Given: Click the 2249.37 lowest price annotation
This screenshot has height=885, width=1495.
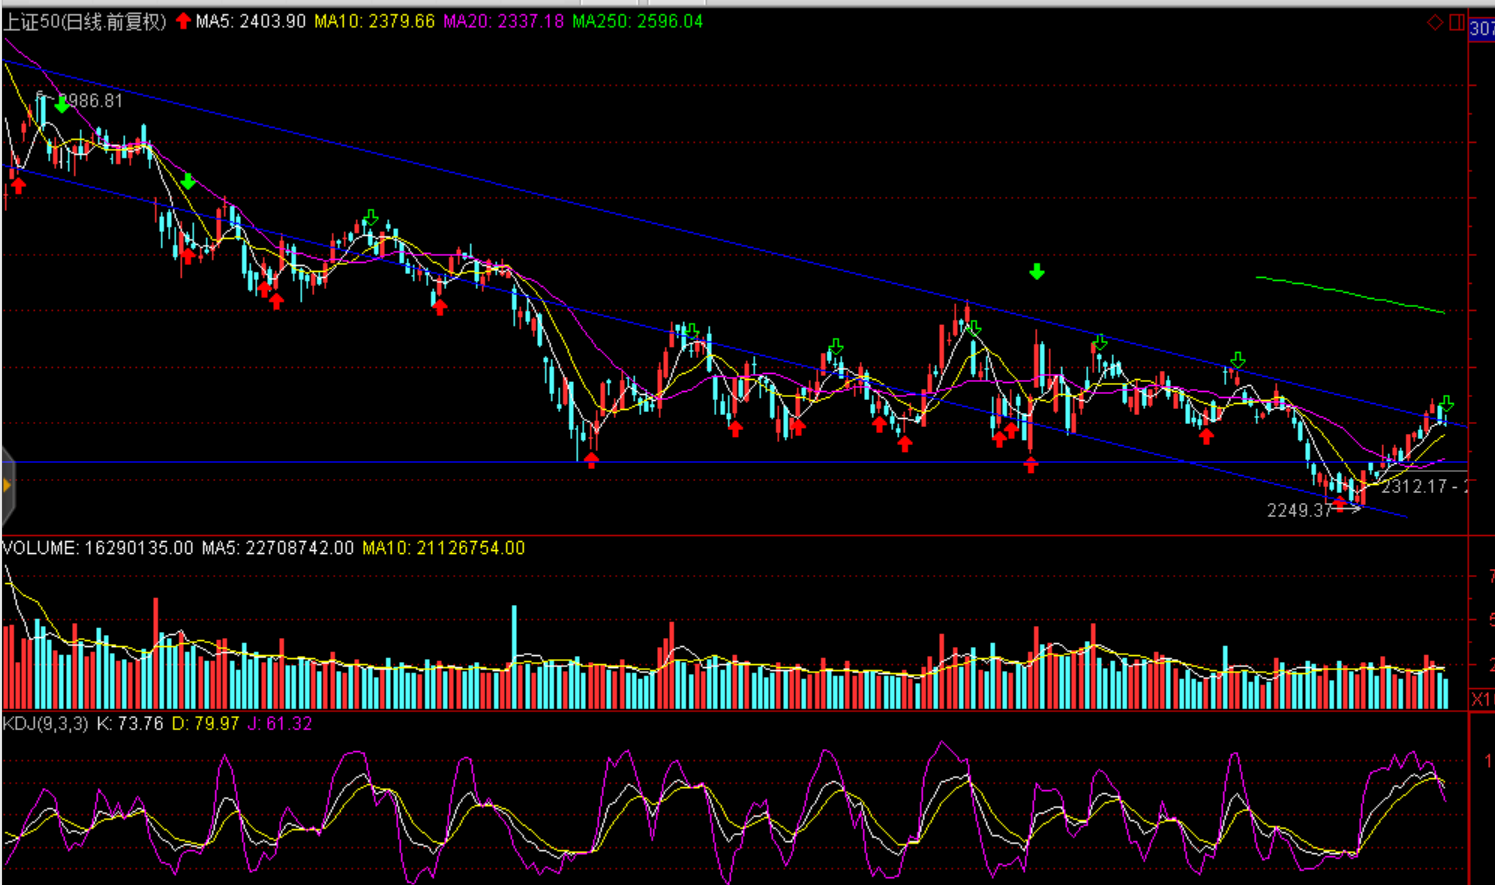Looking at the screenshot, I should point(1300,511).
